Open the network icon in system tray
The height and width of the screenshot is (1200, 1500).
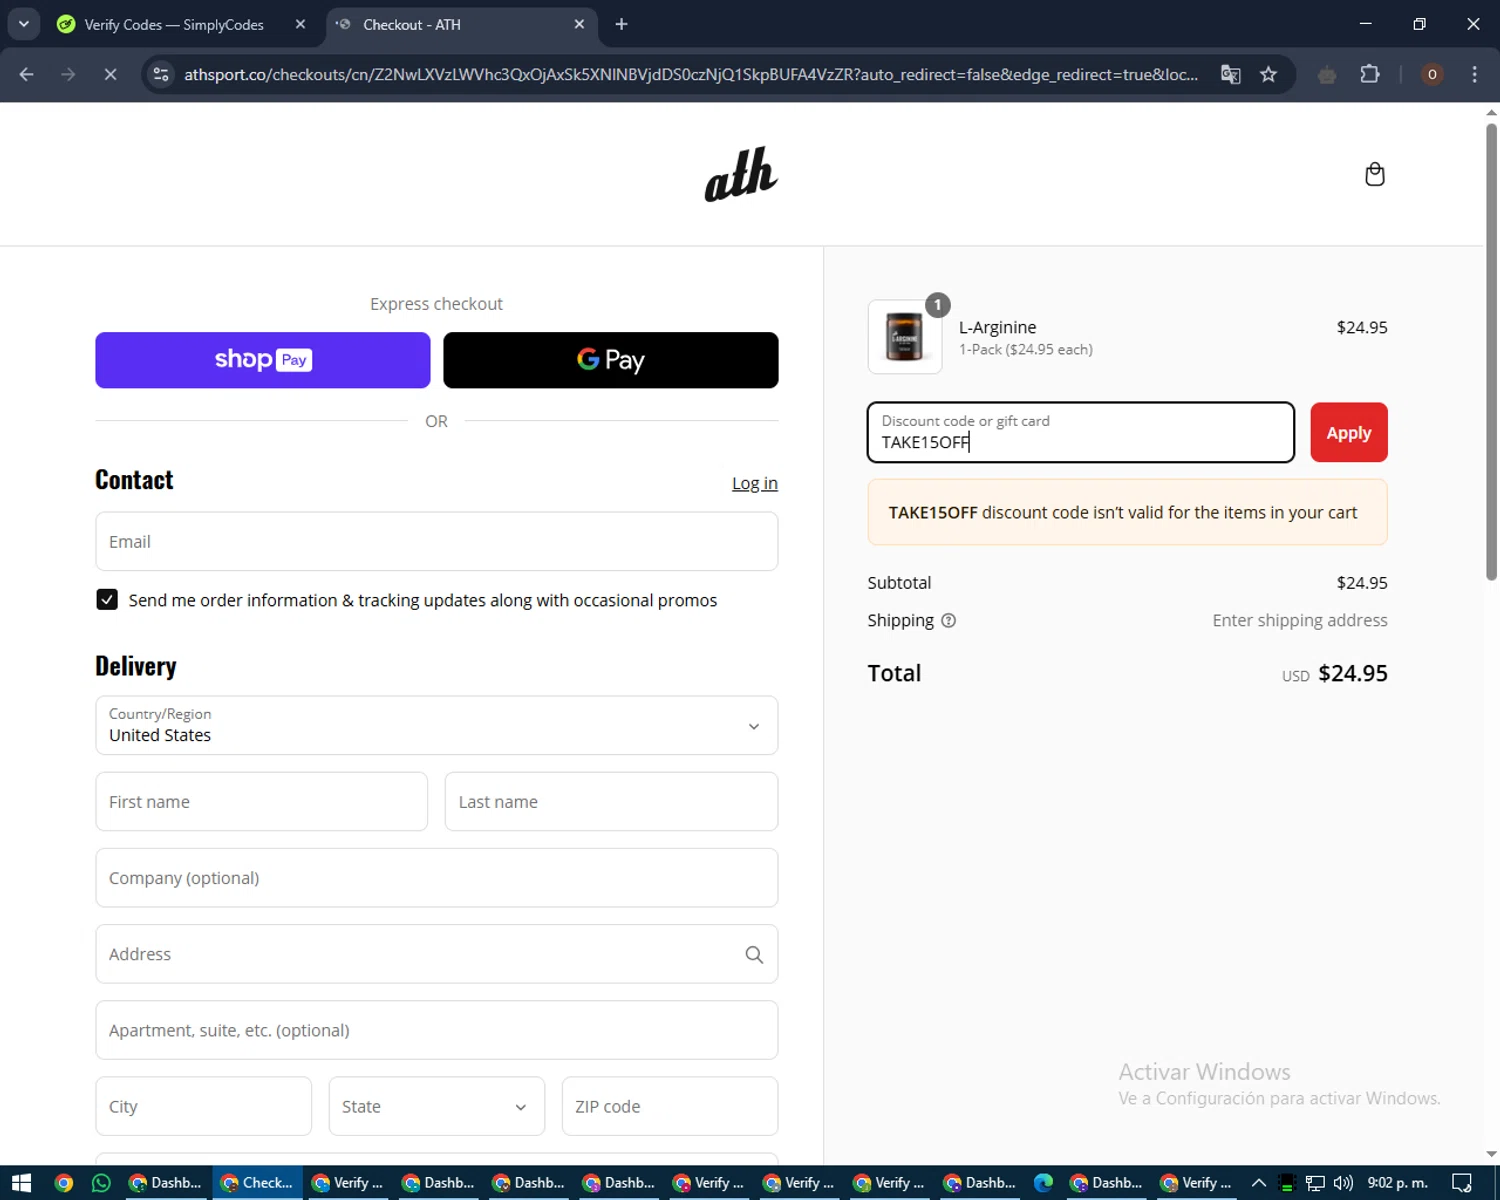coord(1315,1183)
